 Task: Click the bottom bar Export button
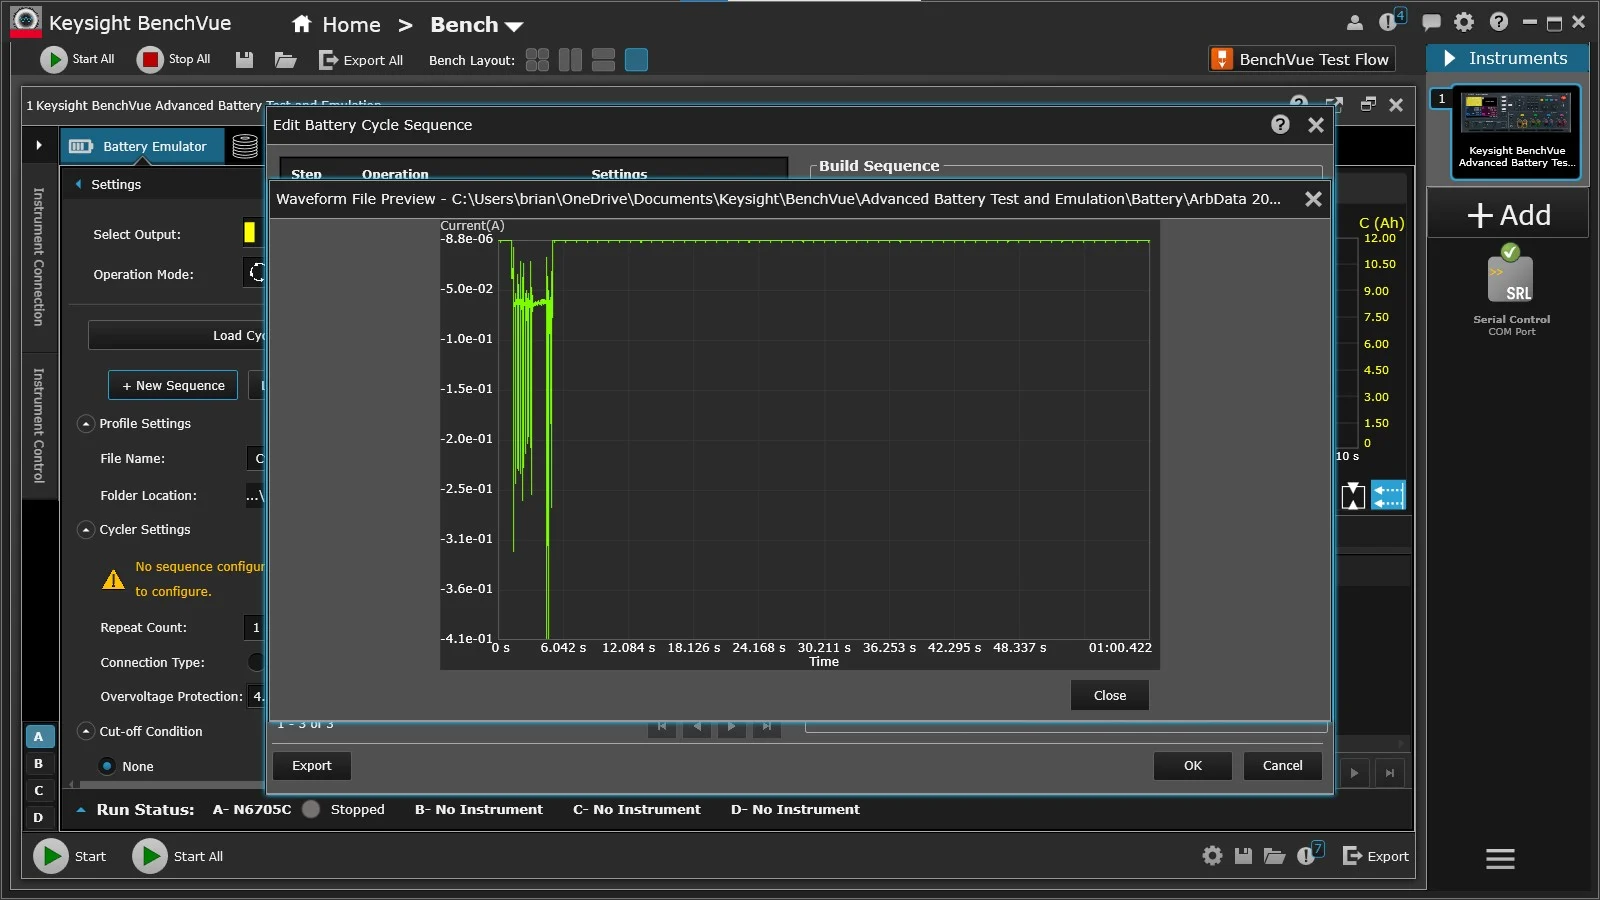[1376, 856]
